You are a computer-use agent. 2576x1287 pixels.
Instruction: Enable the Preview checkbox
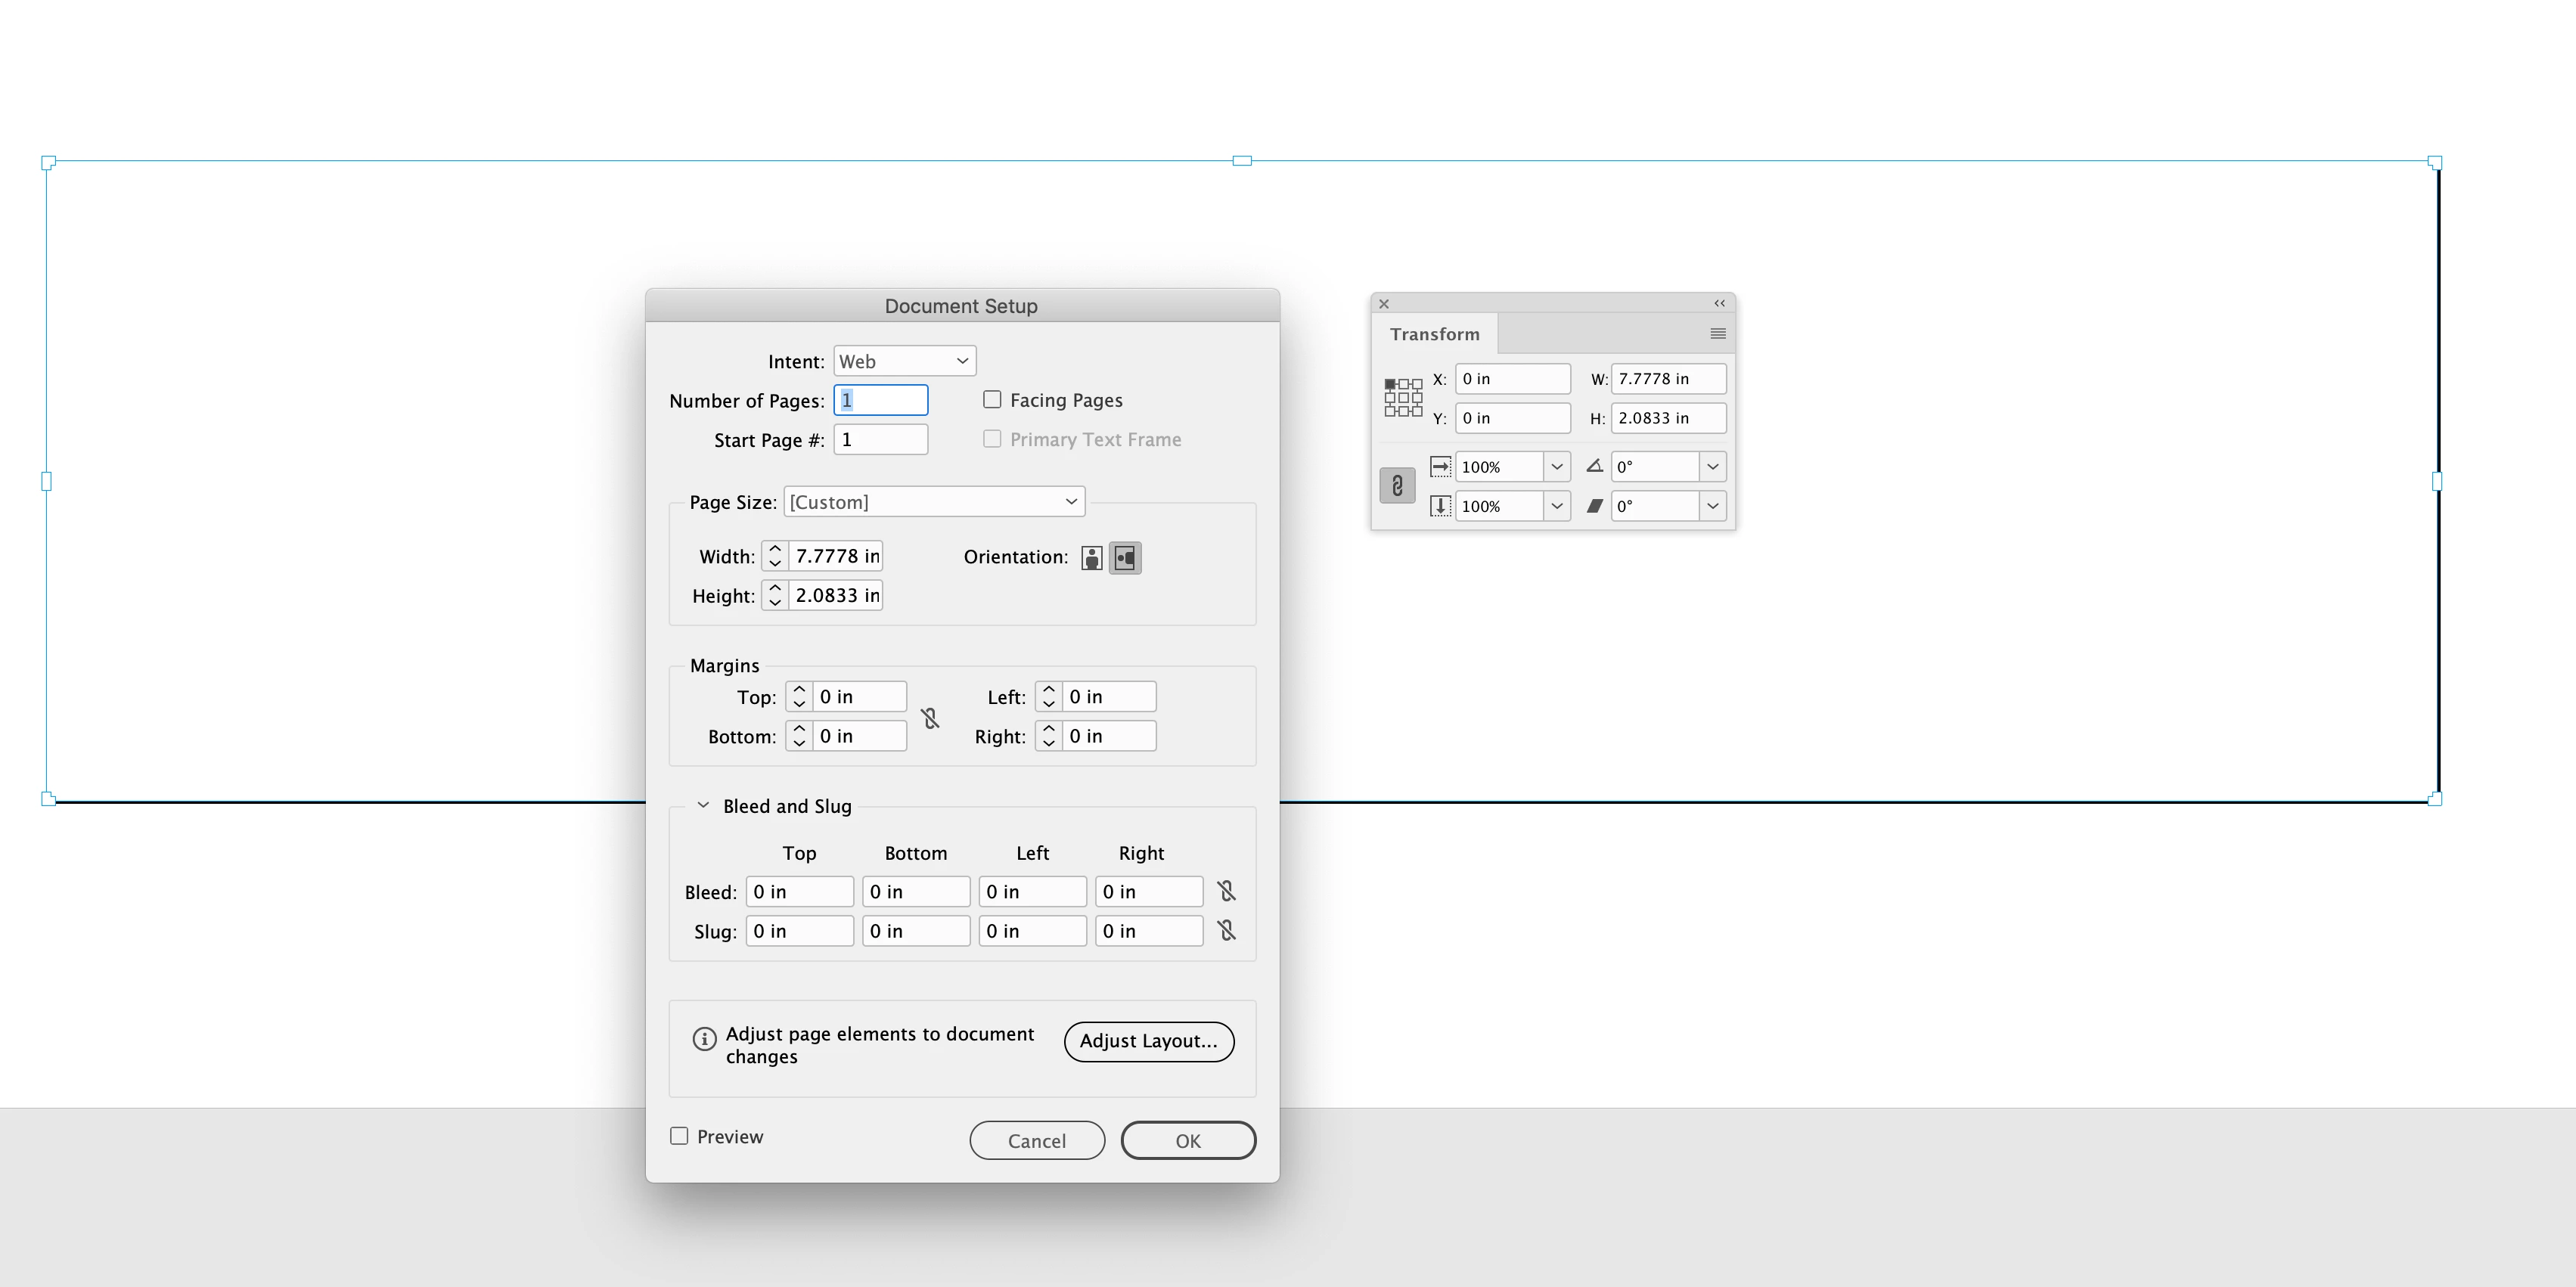click(679, 1136)
